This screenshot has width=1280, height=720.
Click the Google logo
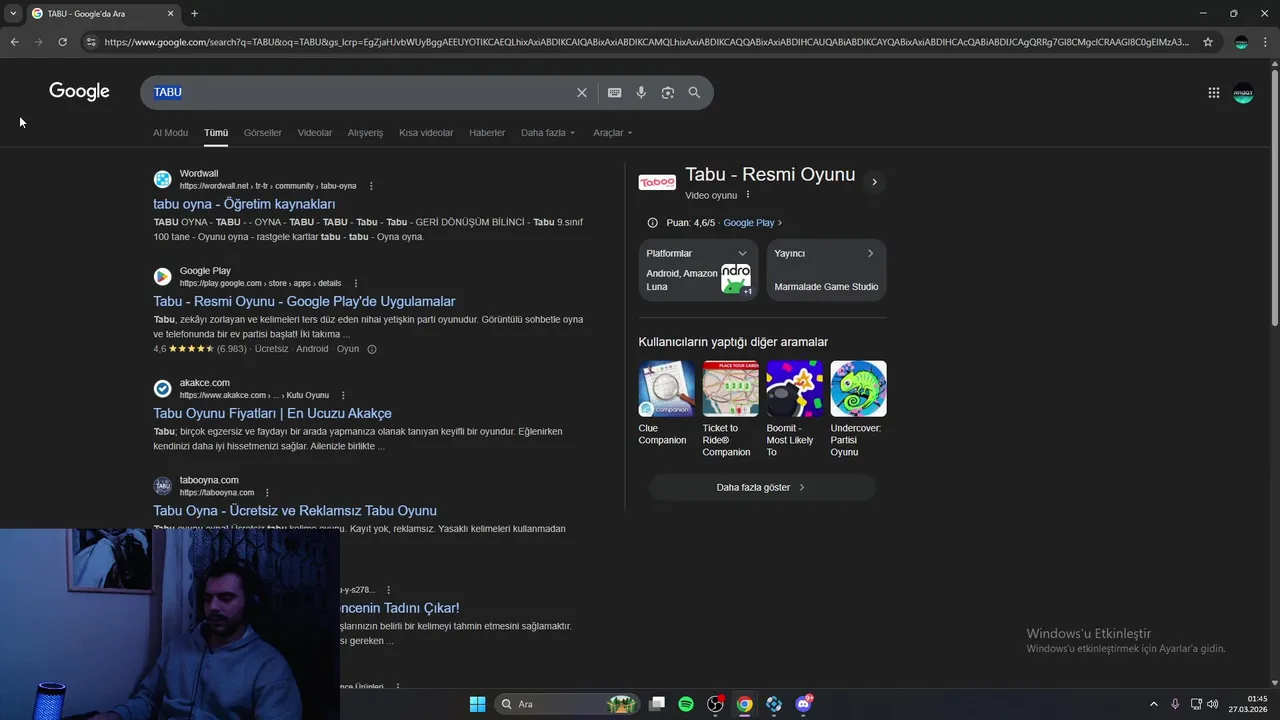point(79,92)
